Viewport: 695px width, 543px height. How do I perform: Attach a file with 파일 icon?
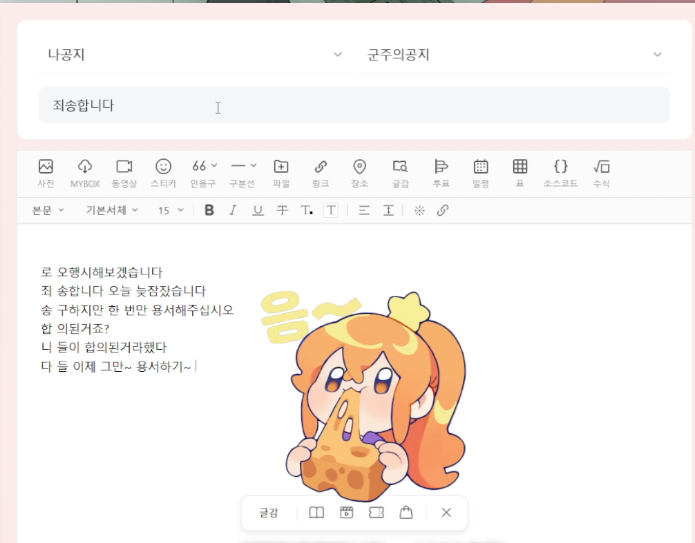point(281,172)
